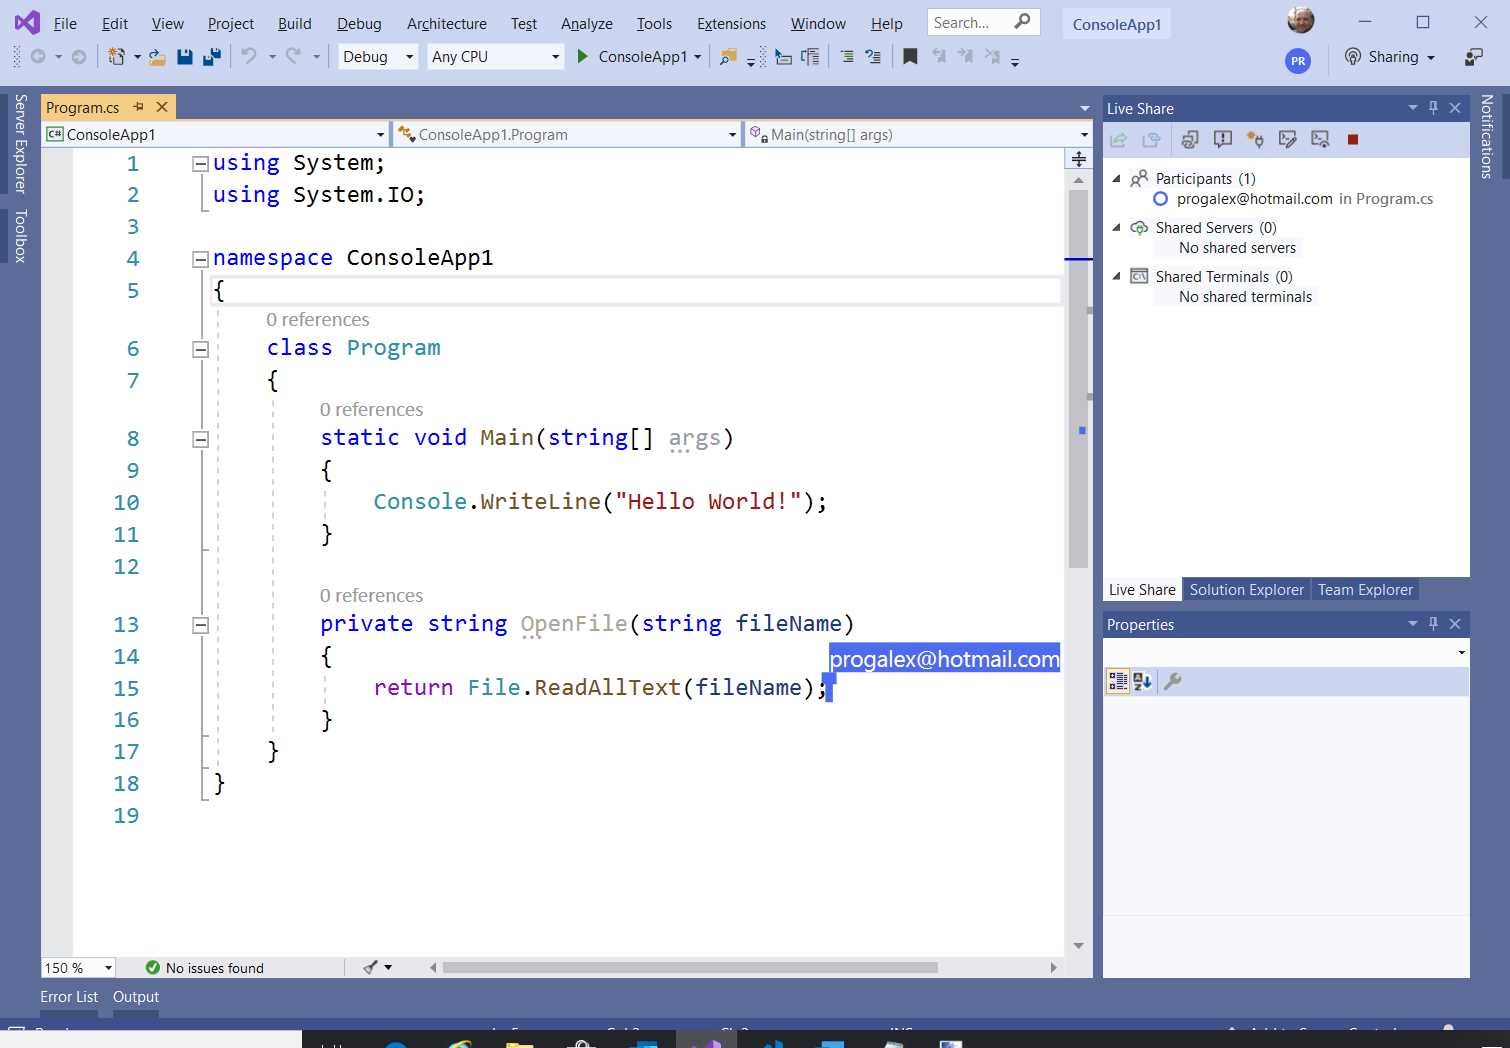
Task: Collapse the Main method using its outline toggle
Action: (199, 438)
